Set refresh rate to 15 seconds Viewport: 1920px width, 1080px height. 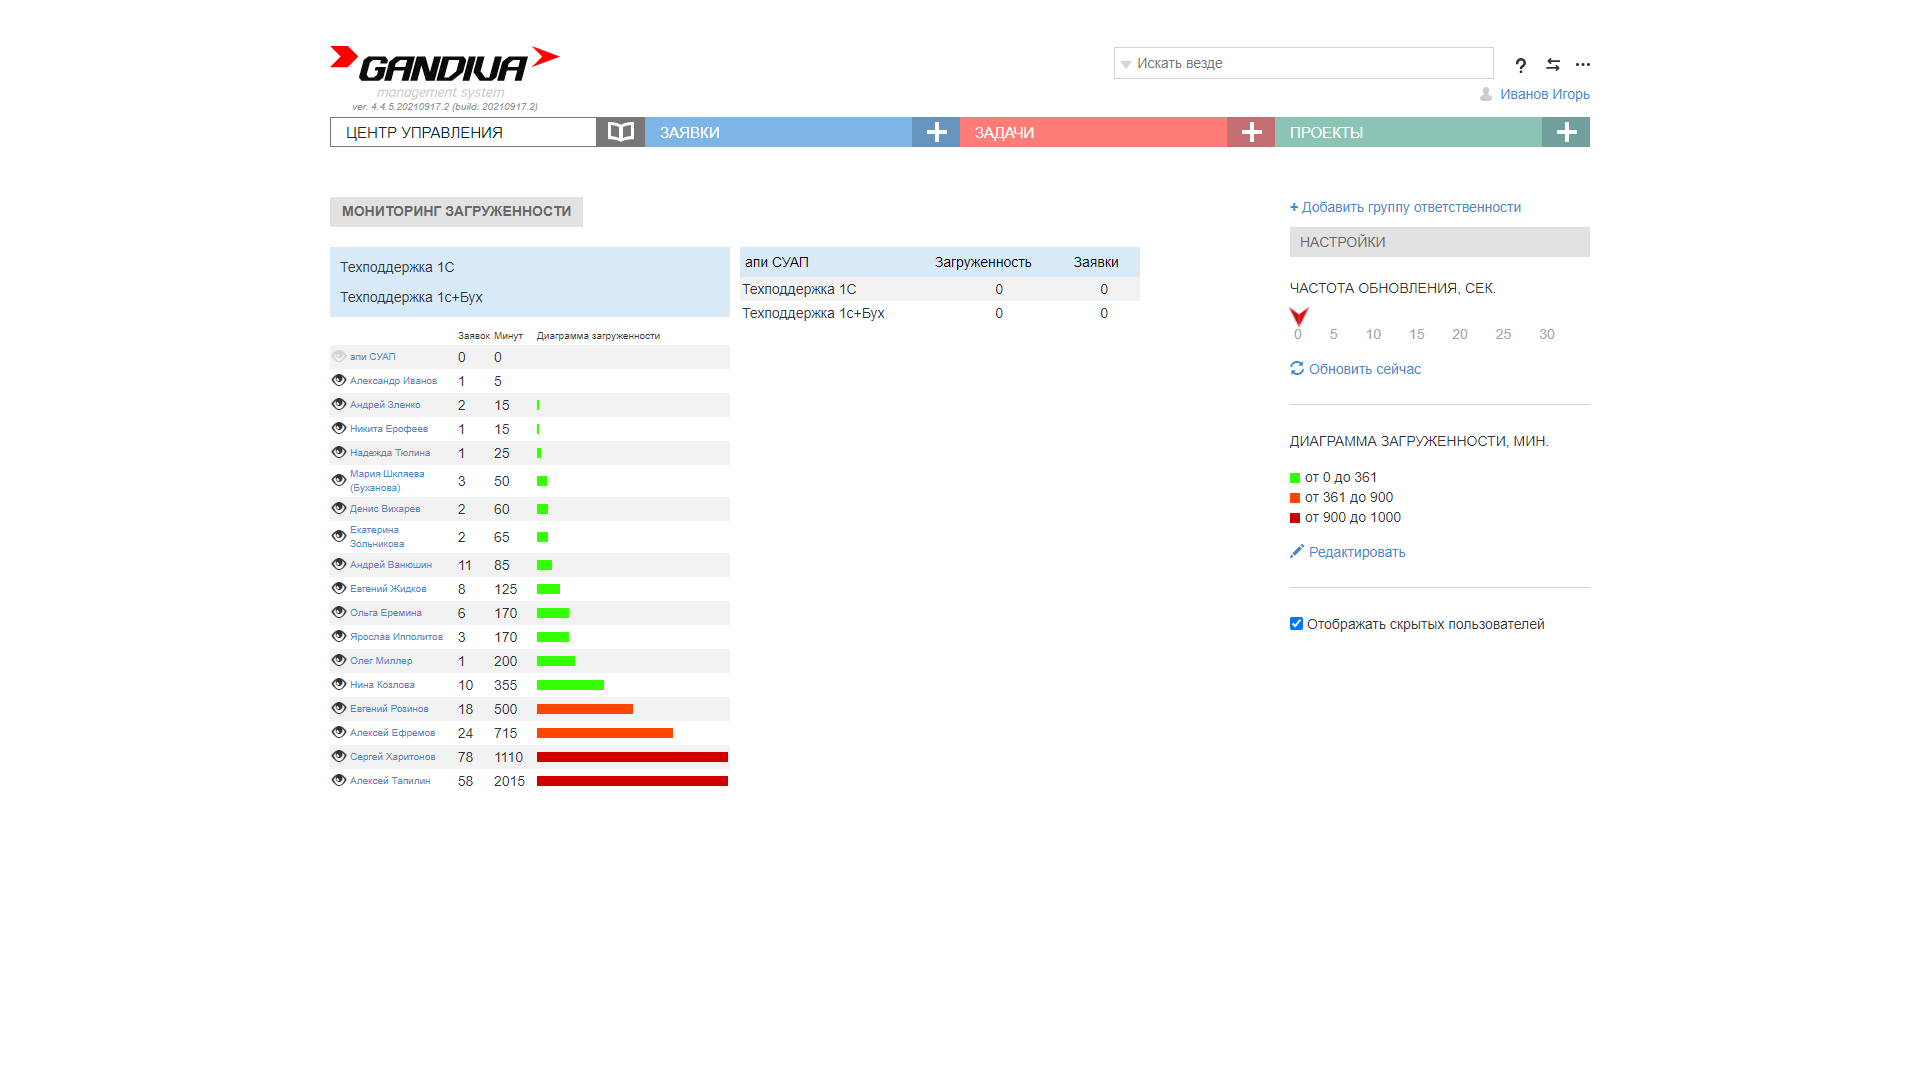coord(1417,334)
